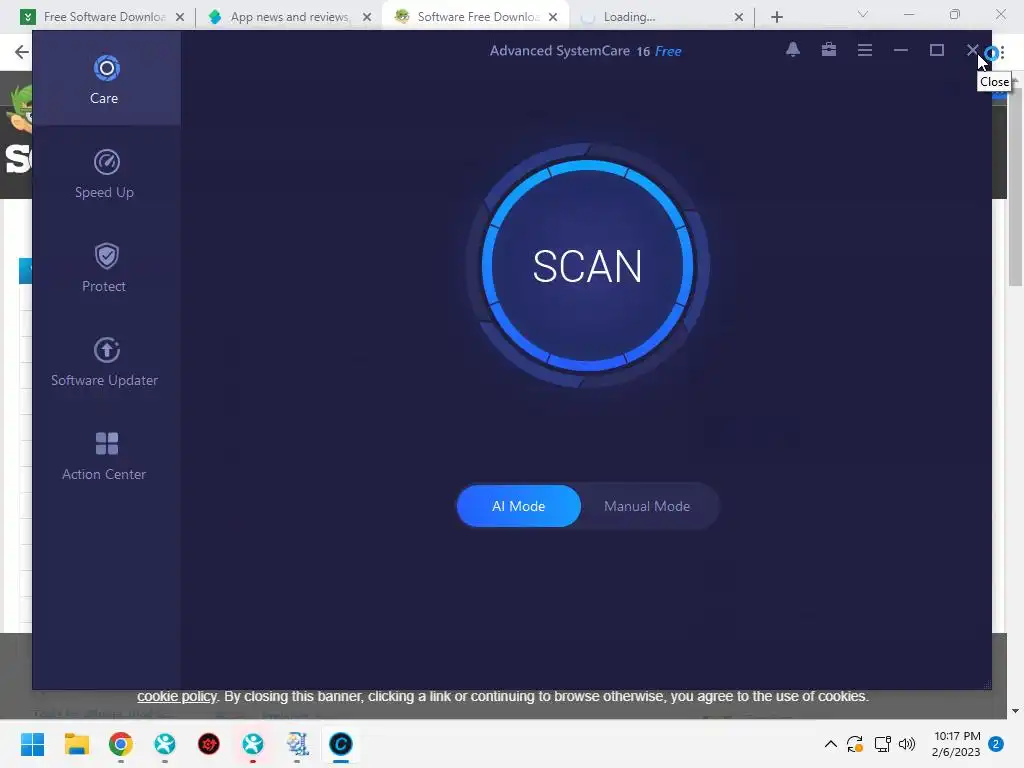This screenshot has width=1024, height=768.
Task: Open the Speed Up section
Action: point(106,174)
